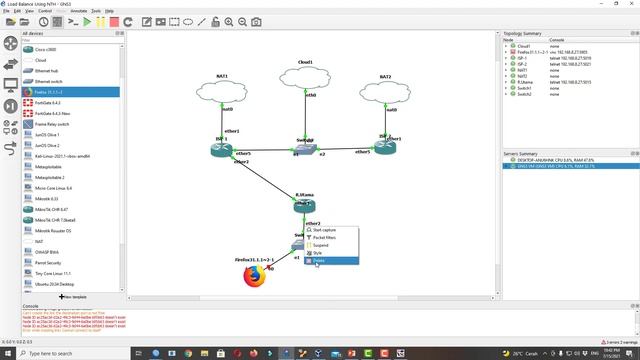Open the Tools menu
The width and height of the screenshot is (640, 360).
(96, 11)
